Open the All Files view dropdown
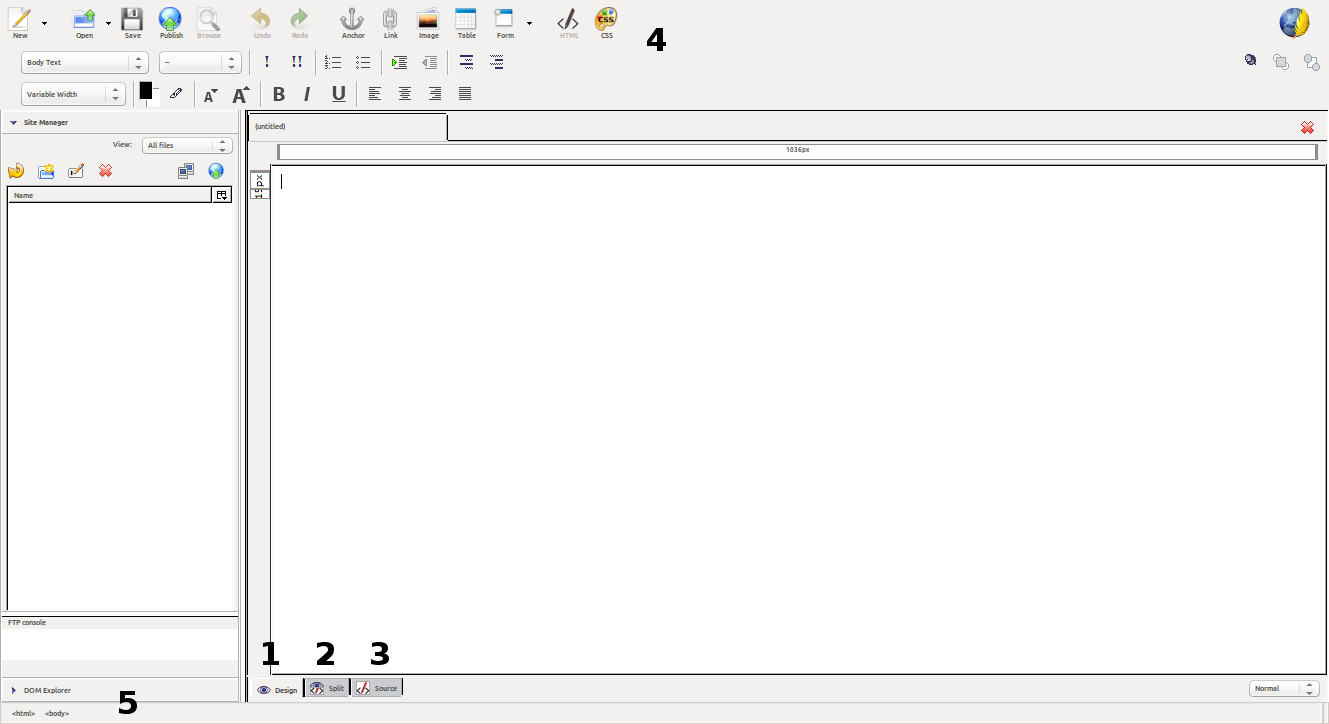The height and width of the screenshot is (724, 1329). tap(187, 145)
